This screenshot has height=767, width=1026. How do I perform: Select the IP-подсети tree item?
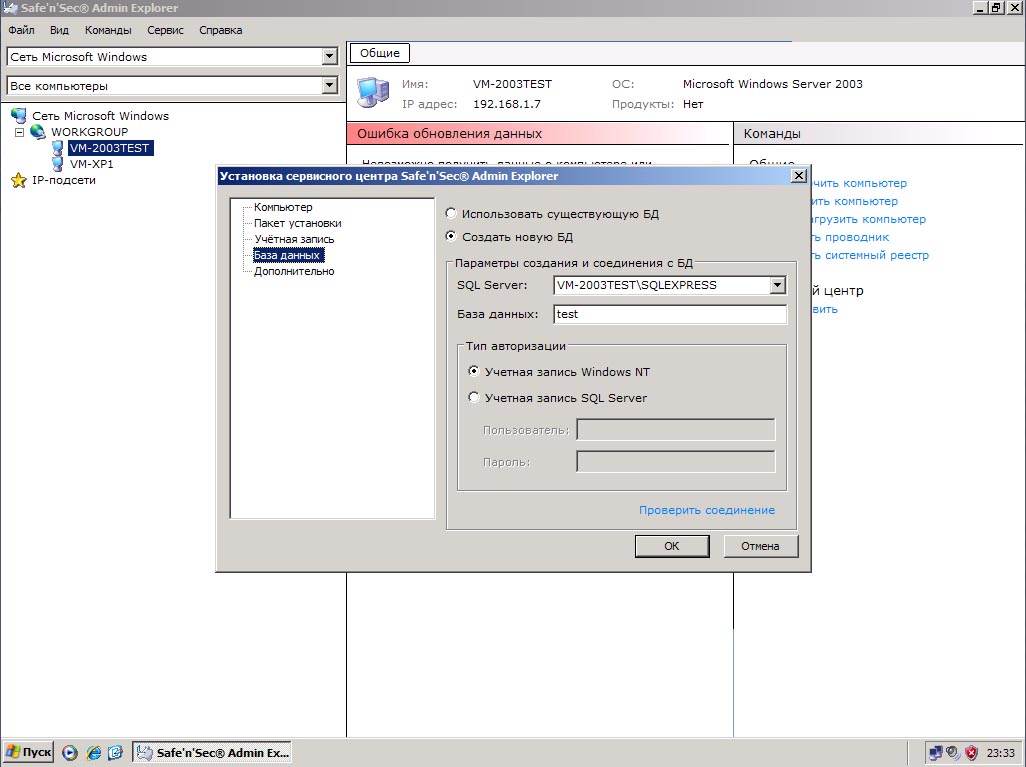(x=64, y=180)
